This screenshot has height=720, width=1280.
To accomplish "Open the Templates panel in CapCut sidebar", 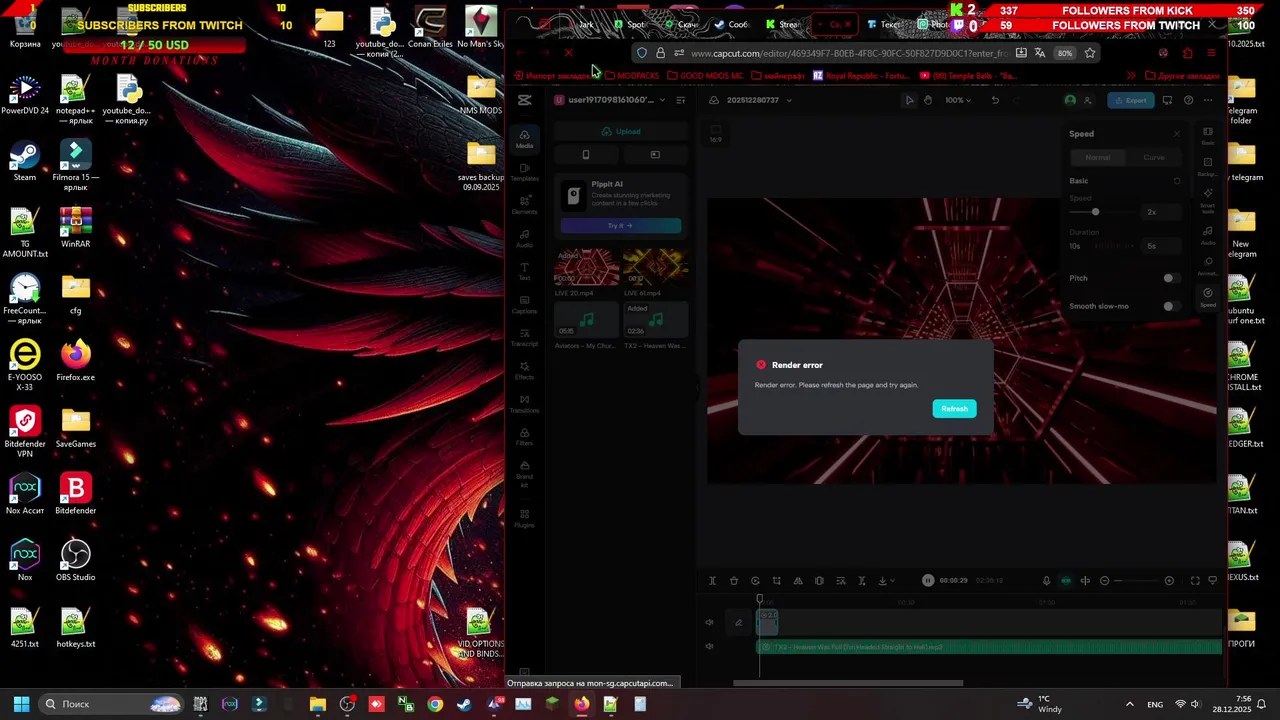I will 524,172.
